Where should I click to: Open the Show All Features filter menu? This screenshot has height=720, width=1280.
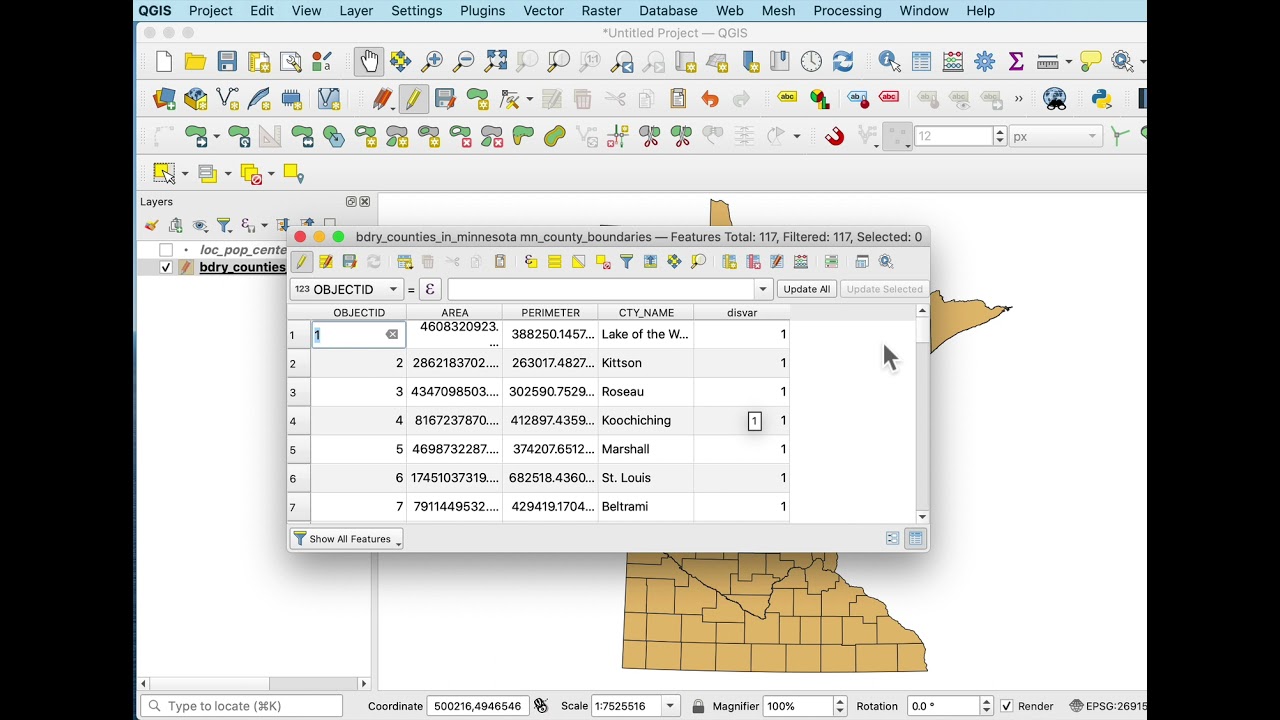(346, 539)
